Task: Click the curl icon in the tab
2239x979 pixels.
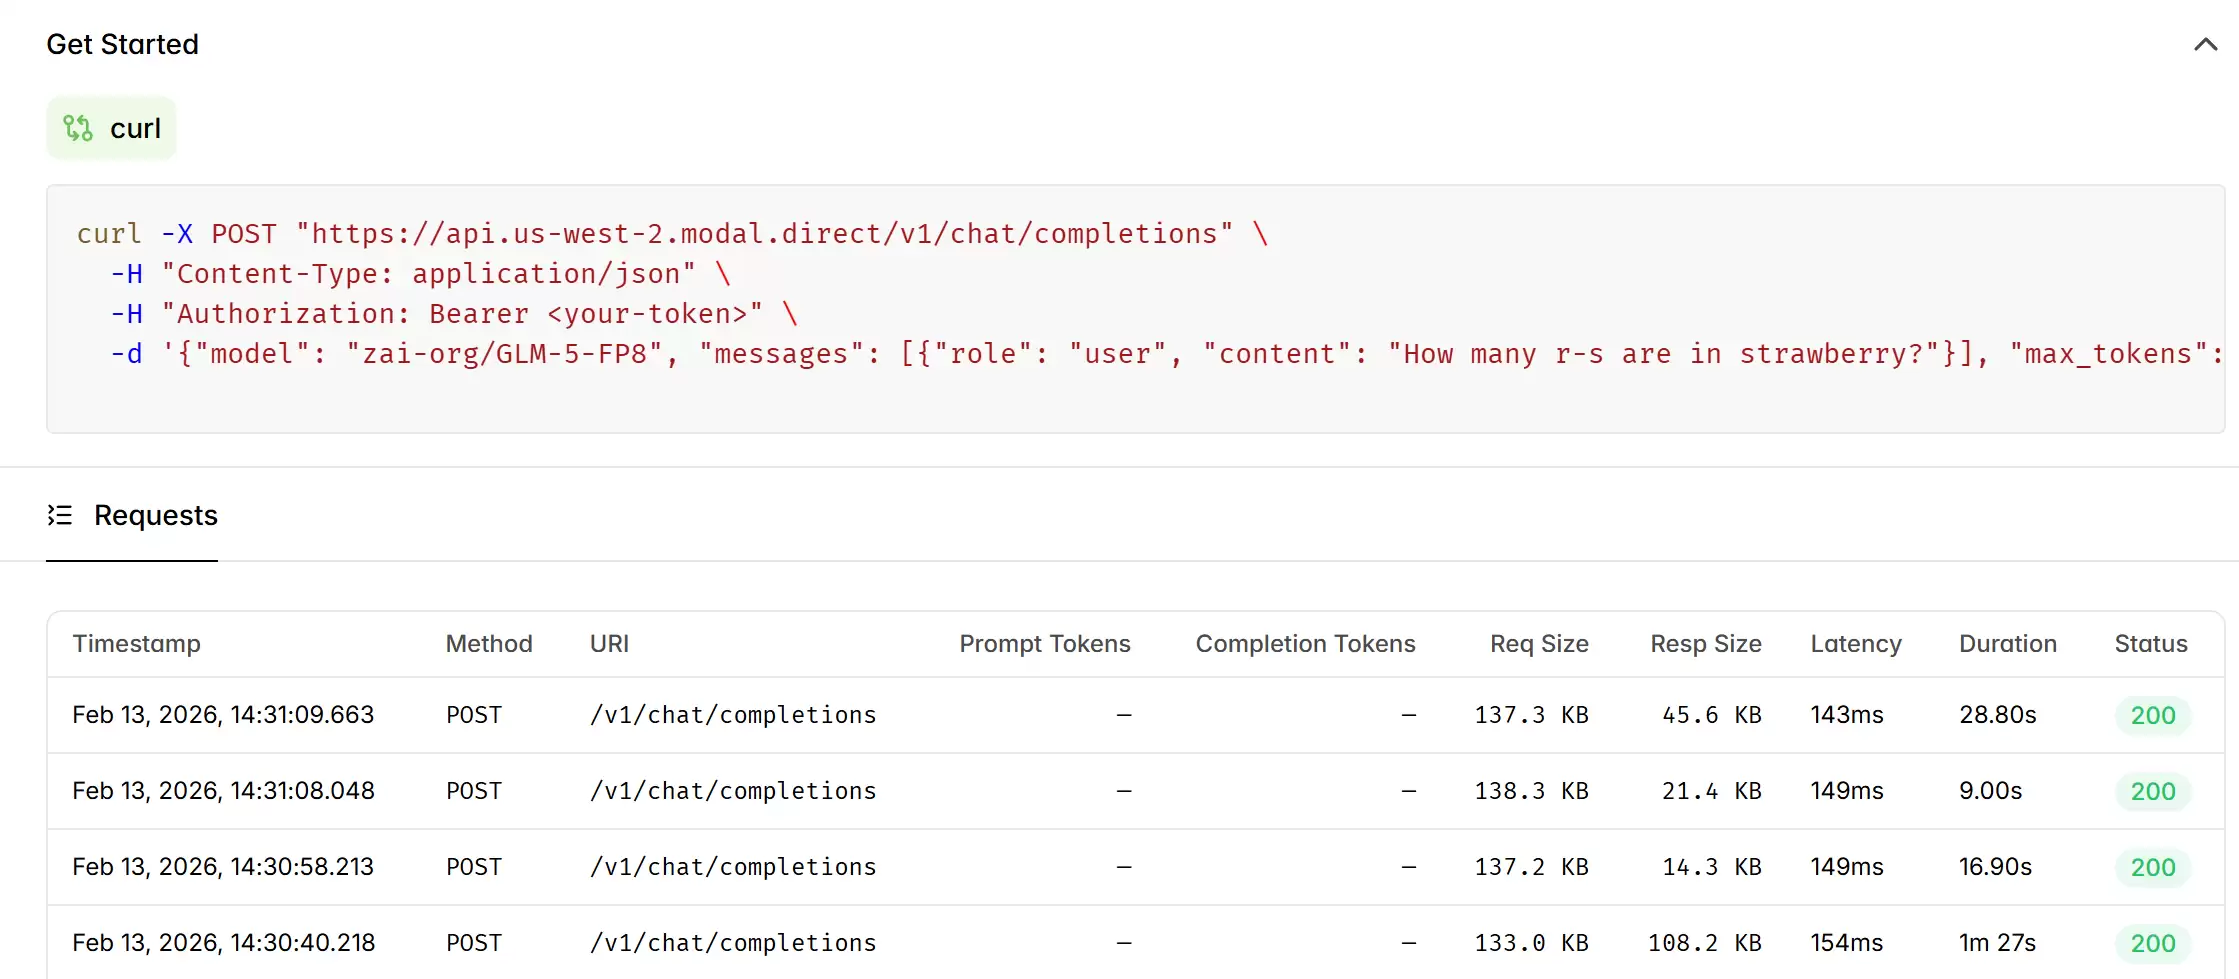Action: (x=78, y=128)
